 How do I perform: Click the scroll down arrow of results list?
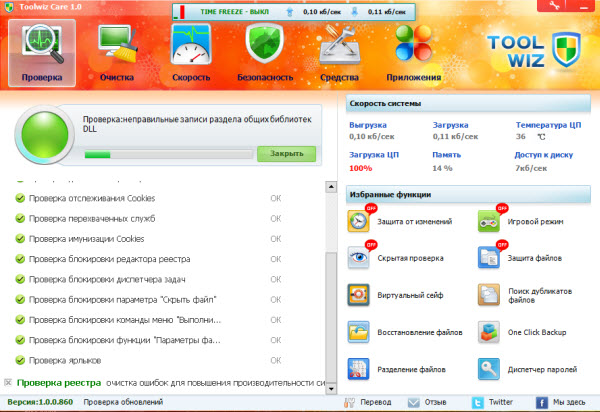click(331, 389)
